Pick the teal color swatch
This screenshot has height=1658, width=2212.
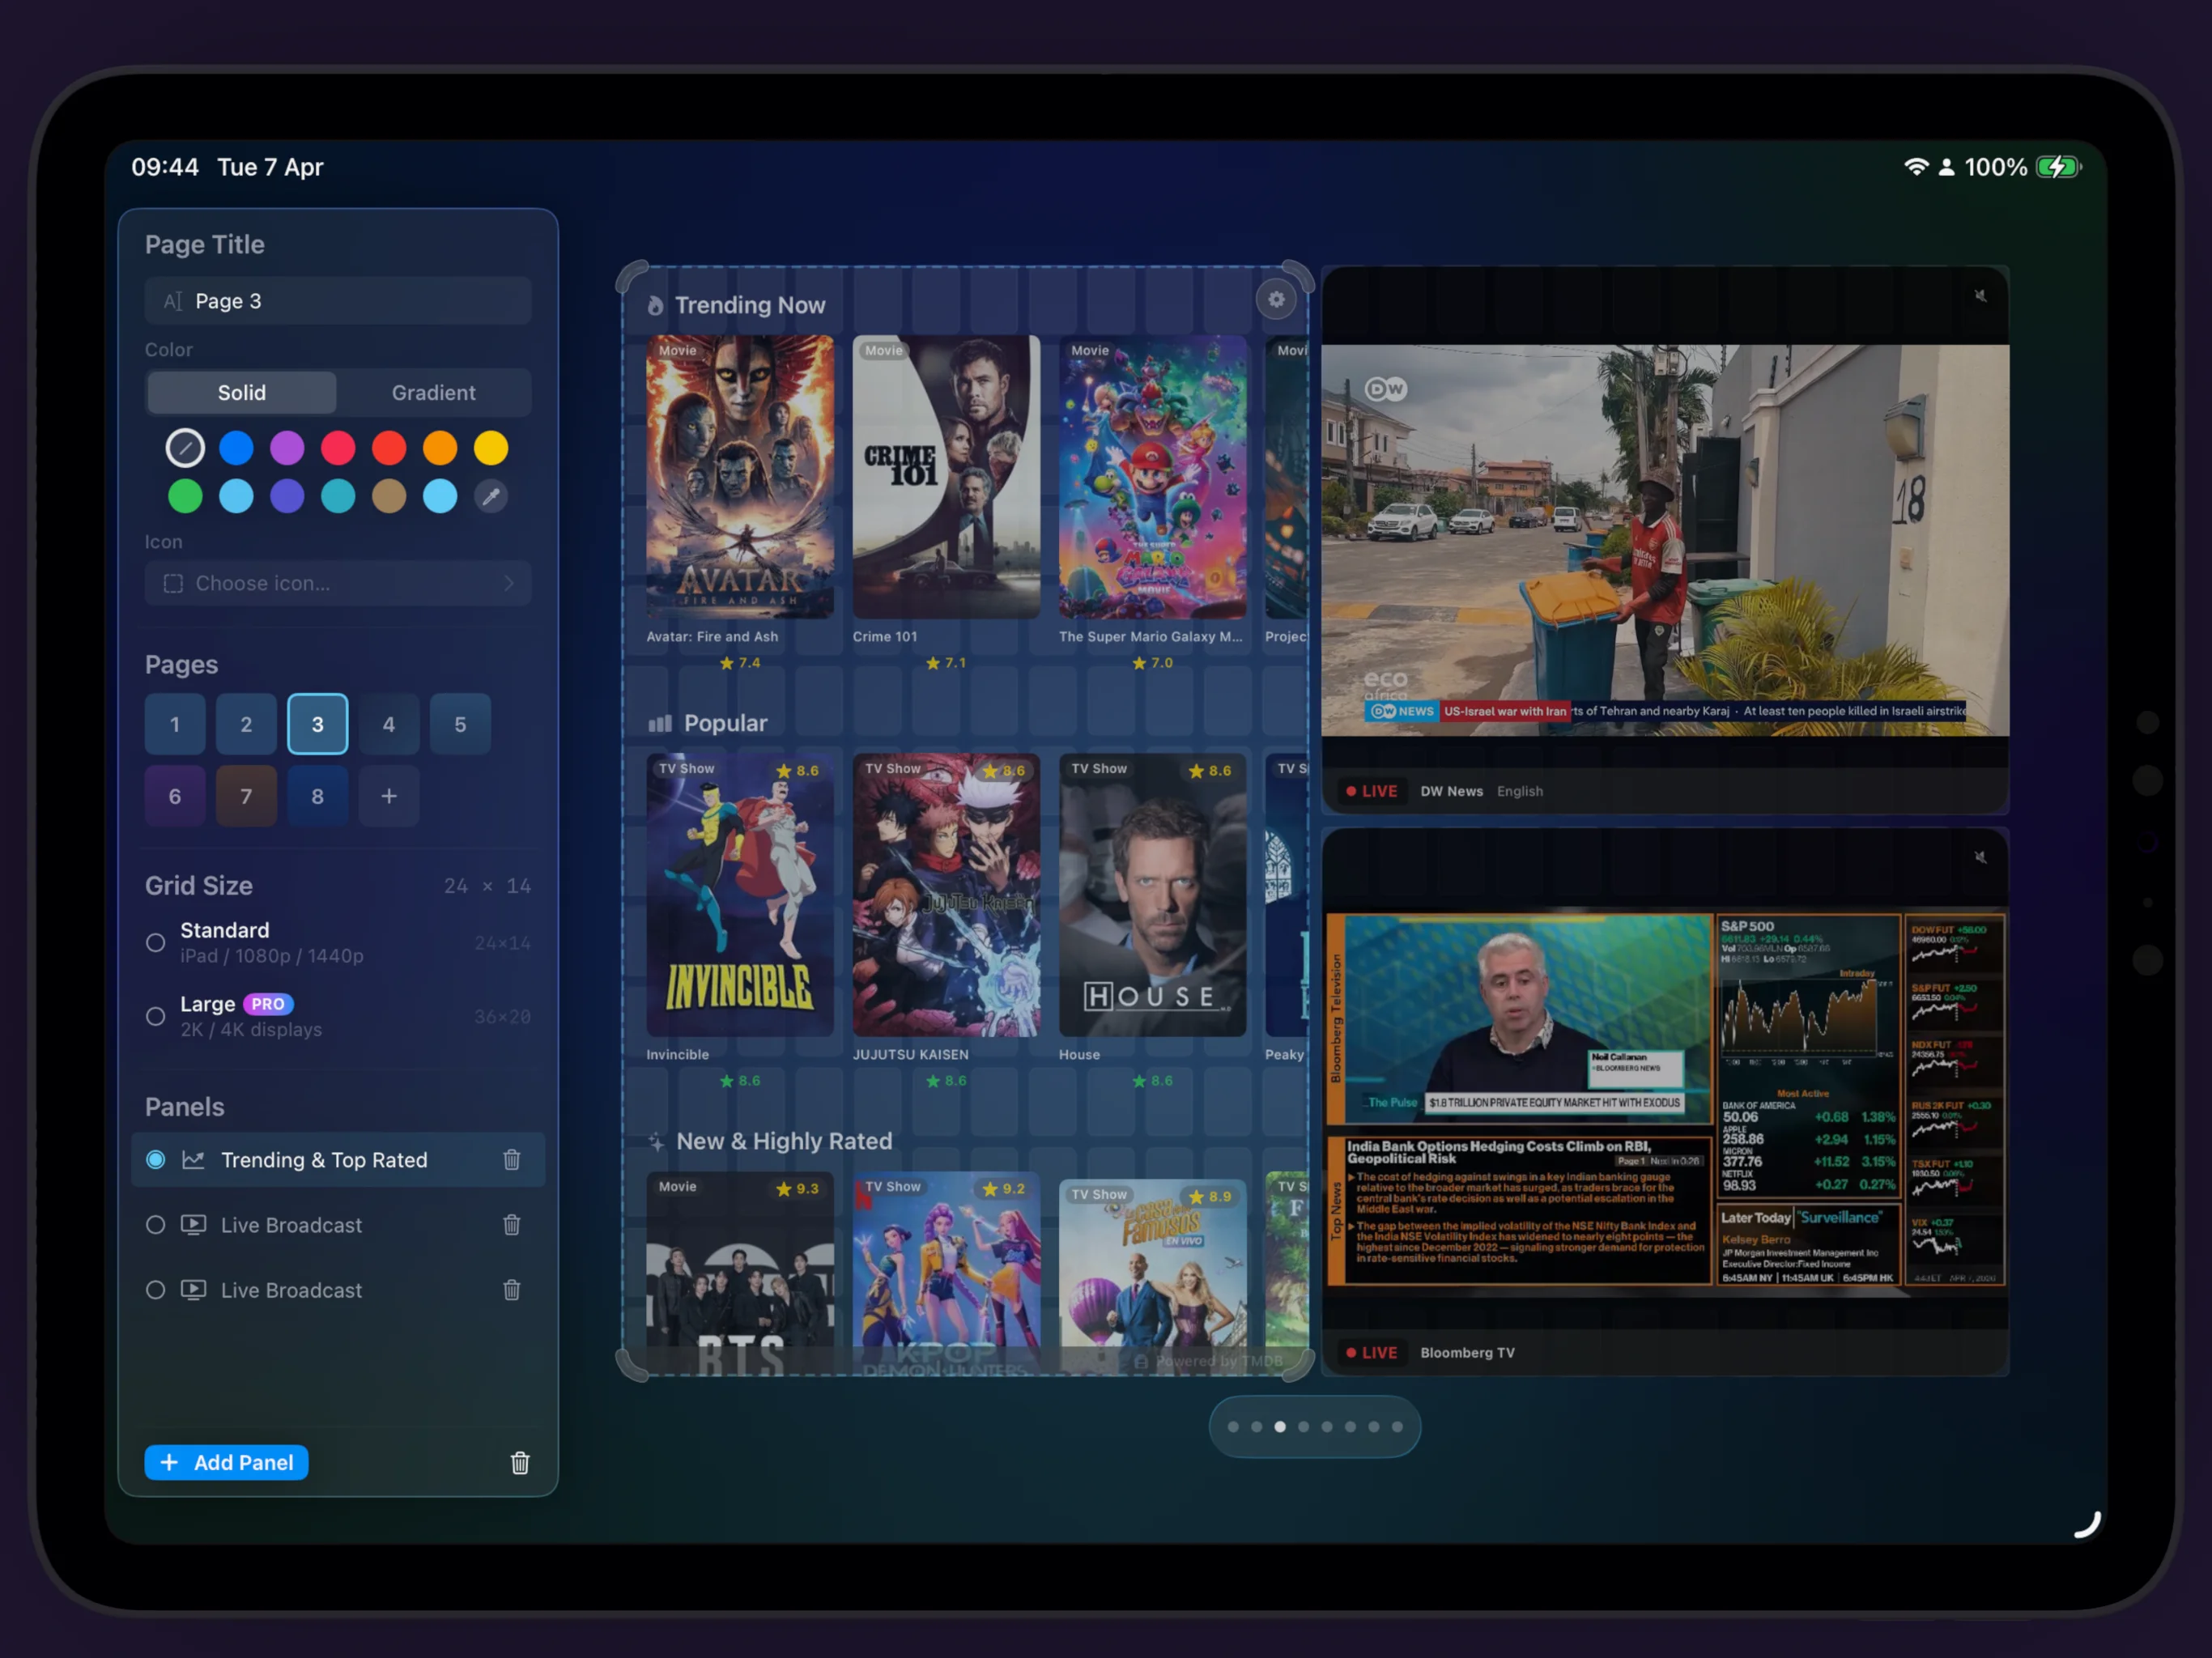[x=338, y=496]
